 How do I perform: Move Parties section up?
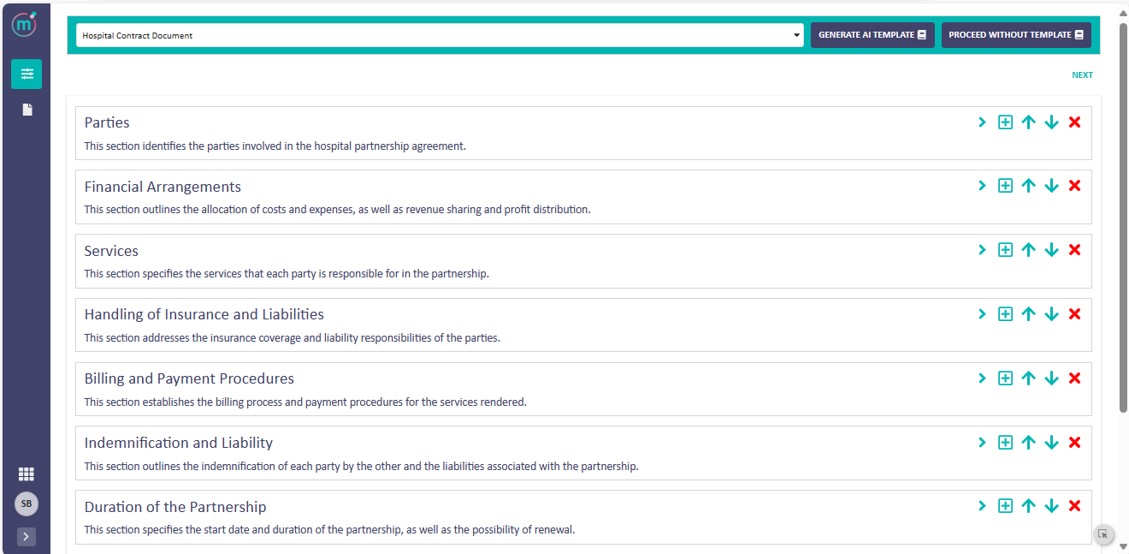(x=1028, y=122)
